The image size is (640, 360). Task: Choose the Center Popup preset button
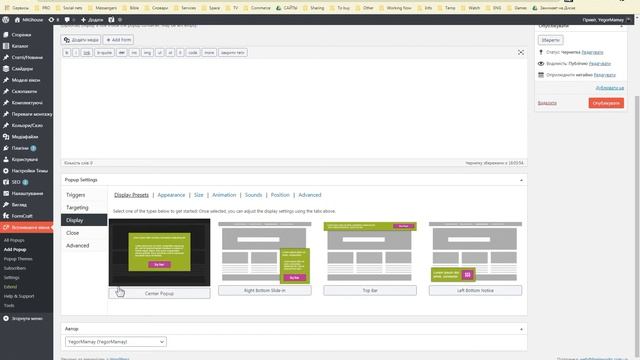coord(160,293)
